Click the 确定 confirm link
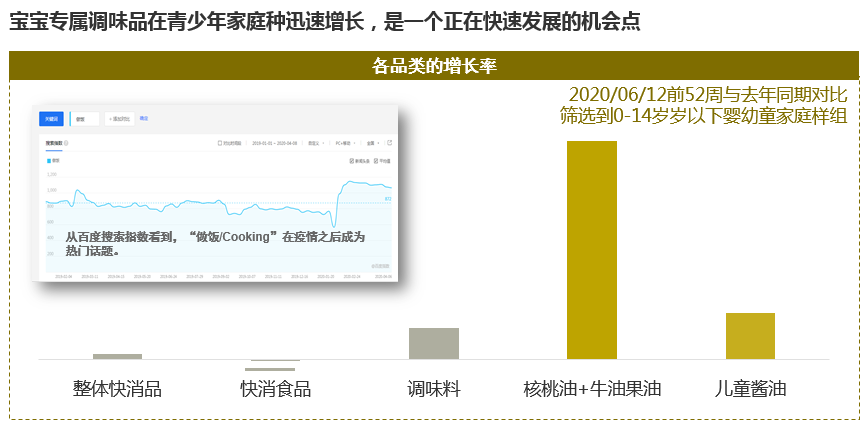The image size is (867, 425). click(144, 118)
